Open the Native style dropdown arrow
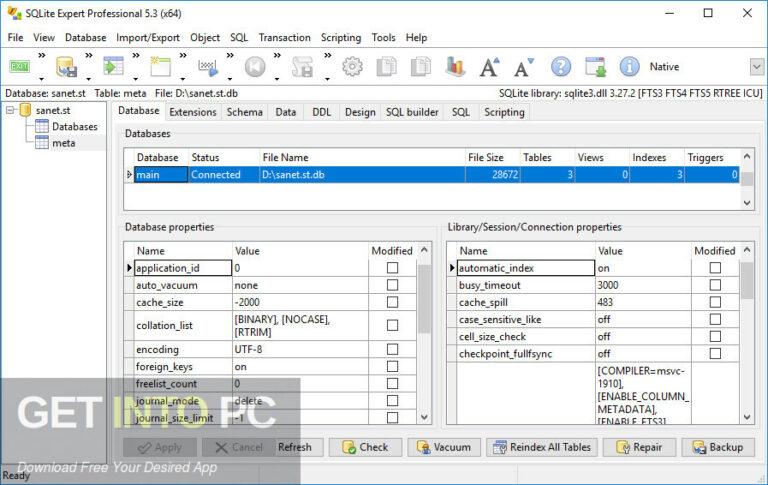This screenshot has height=485, width=768. pos(757,67)
